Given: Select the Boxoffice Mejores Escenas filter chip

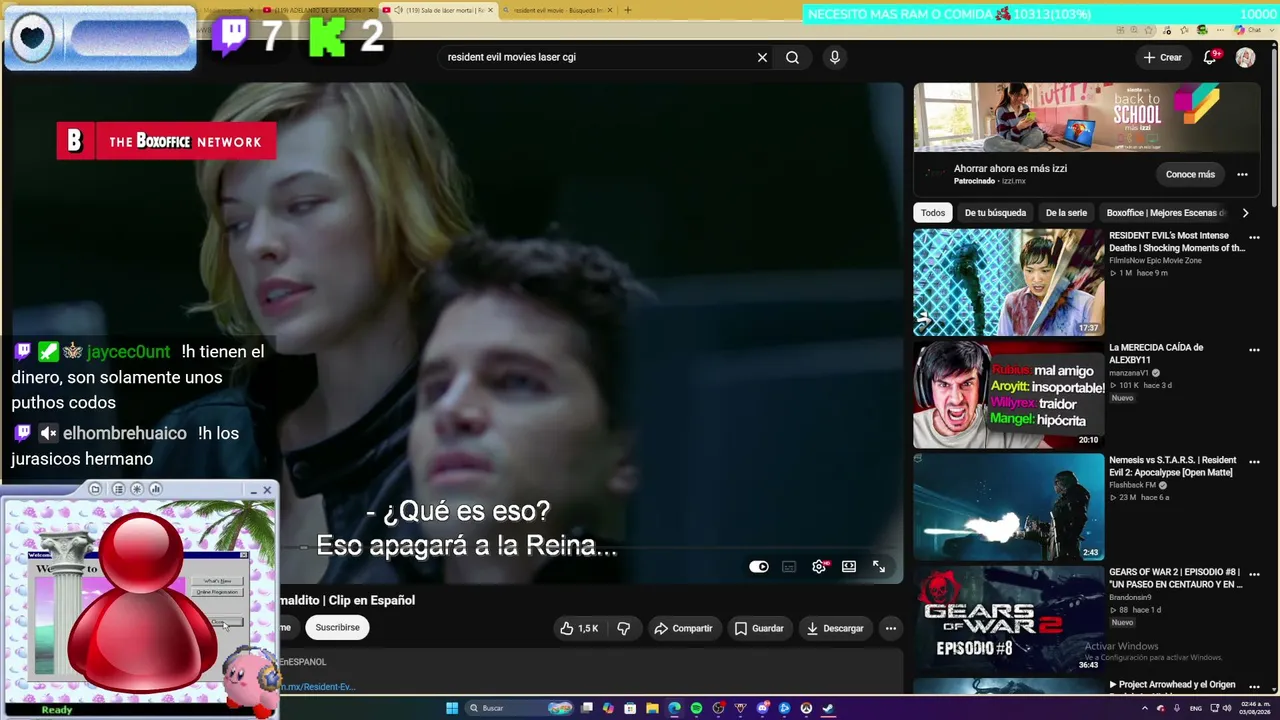Looking at the screenshot, I should (x=1165, y=213).
